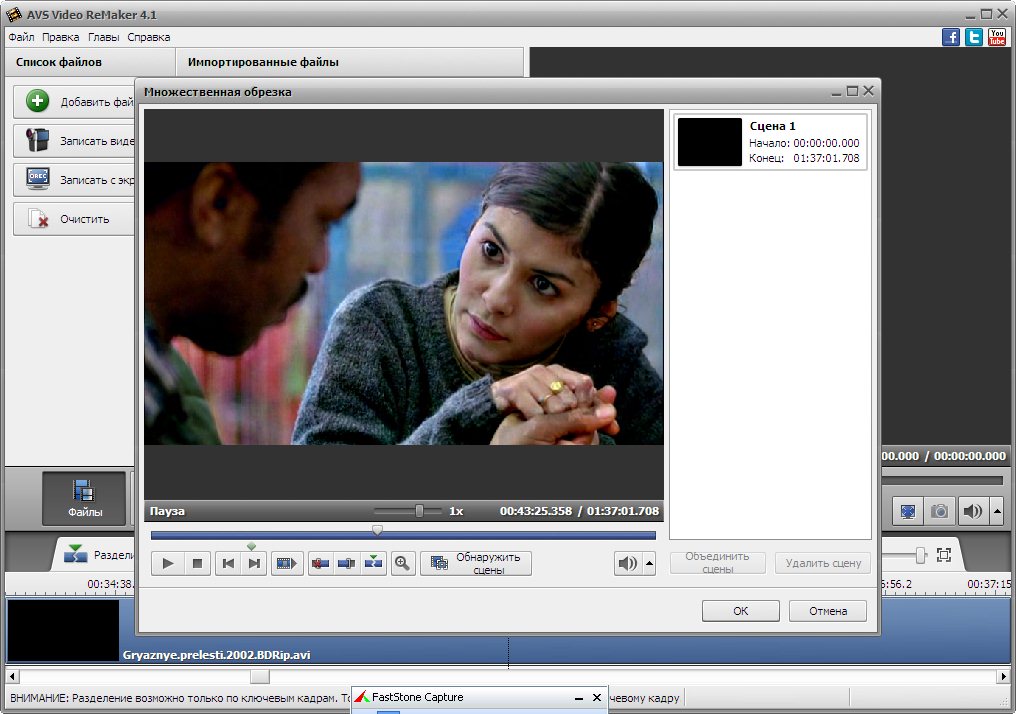Toggle the main window speaker mute
This screenshot has width=1016, height=714.
(971, 511)
